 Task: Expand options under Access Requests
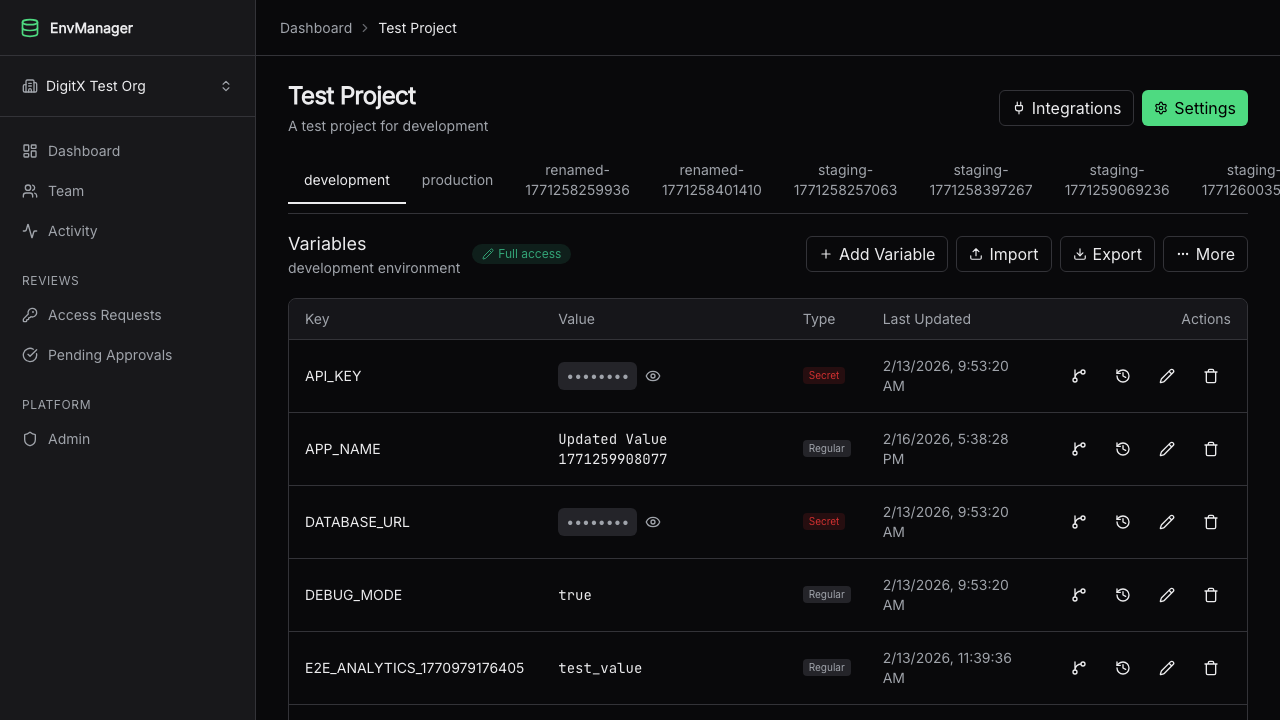coord(104,315)
